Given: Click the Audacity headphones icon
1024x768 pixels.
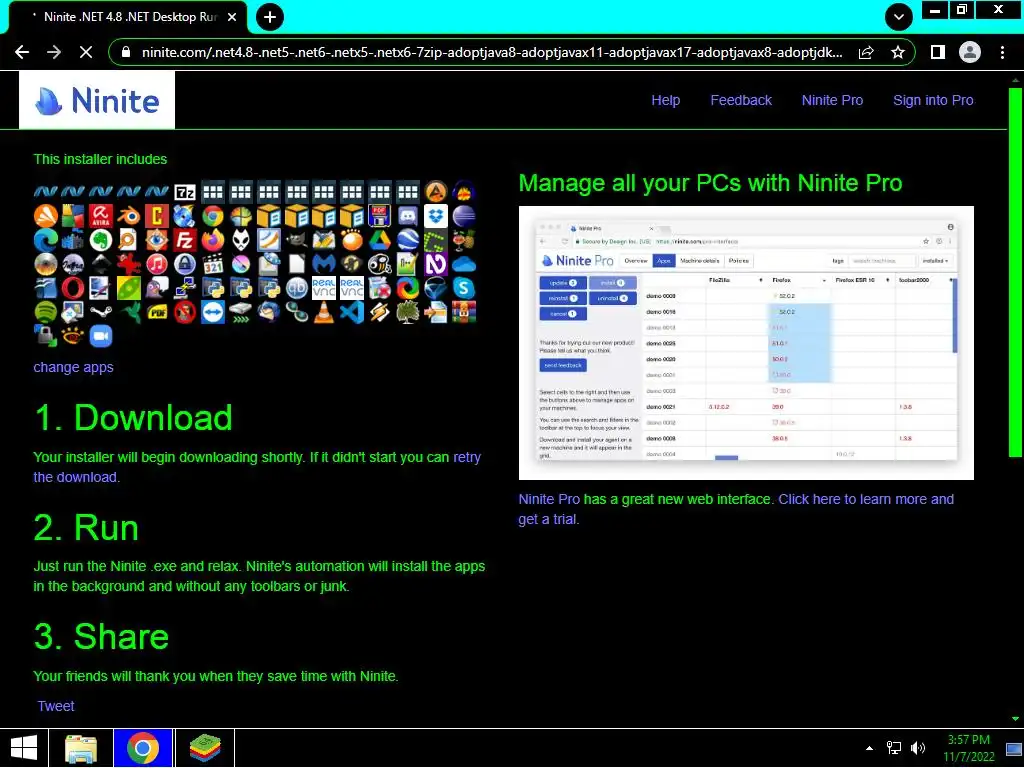Looking at the screenshot, I should click(x=464, y=191).
